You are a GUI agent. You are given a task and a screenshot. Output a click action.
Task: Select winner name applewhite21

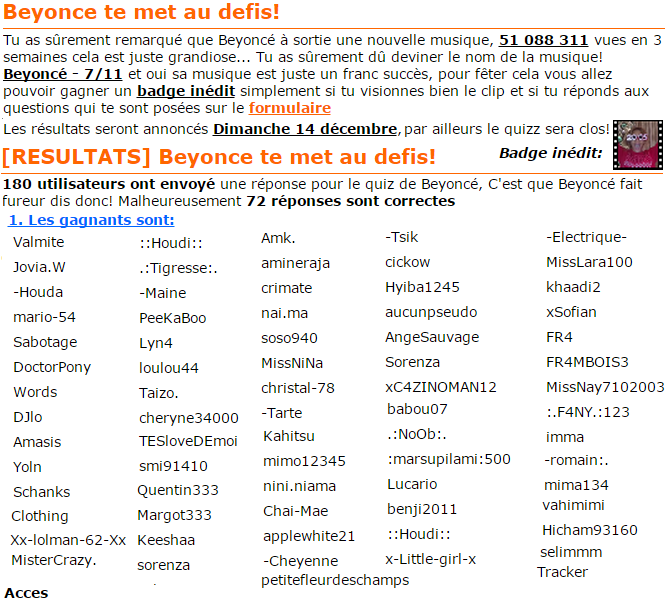pyautogui.click(x=309, y=536)
